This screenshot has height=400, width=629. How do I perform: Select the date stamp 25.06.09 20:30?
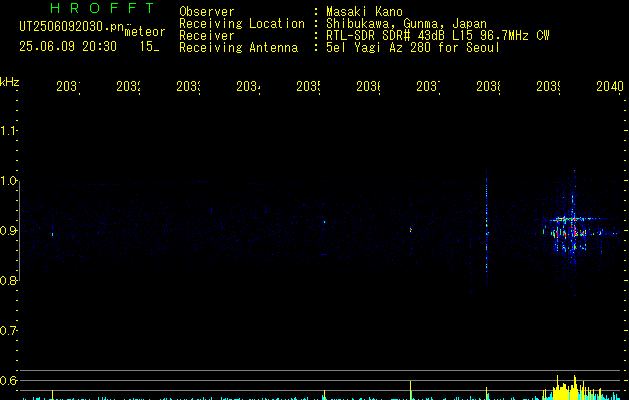pos(68,47)
